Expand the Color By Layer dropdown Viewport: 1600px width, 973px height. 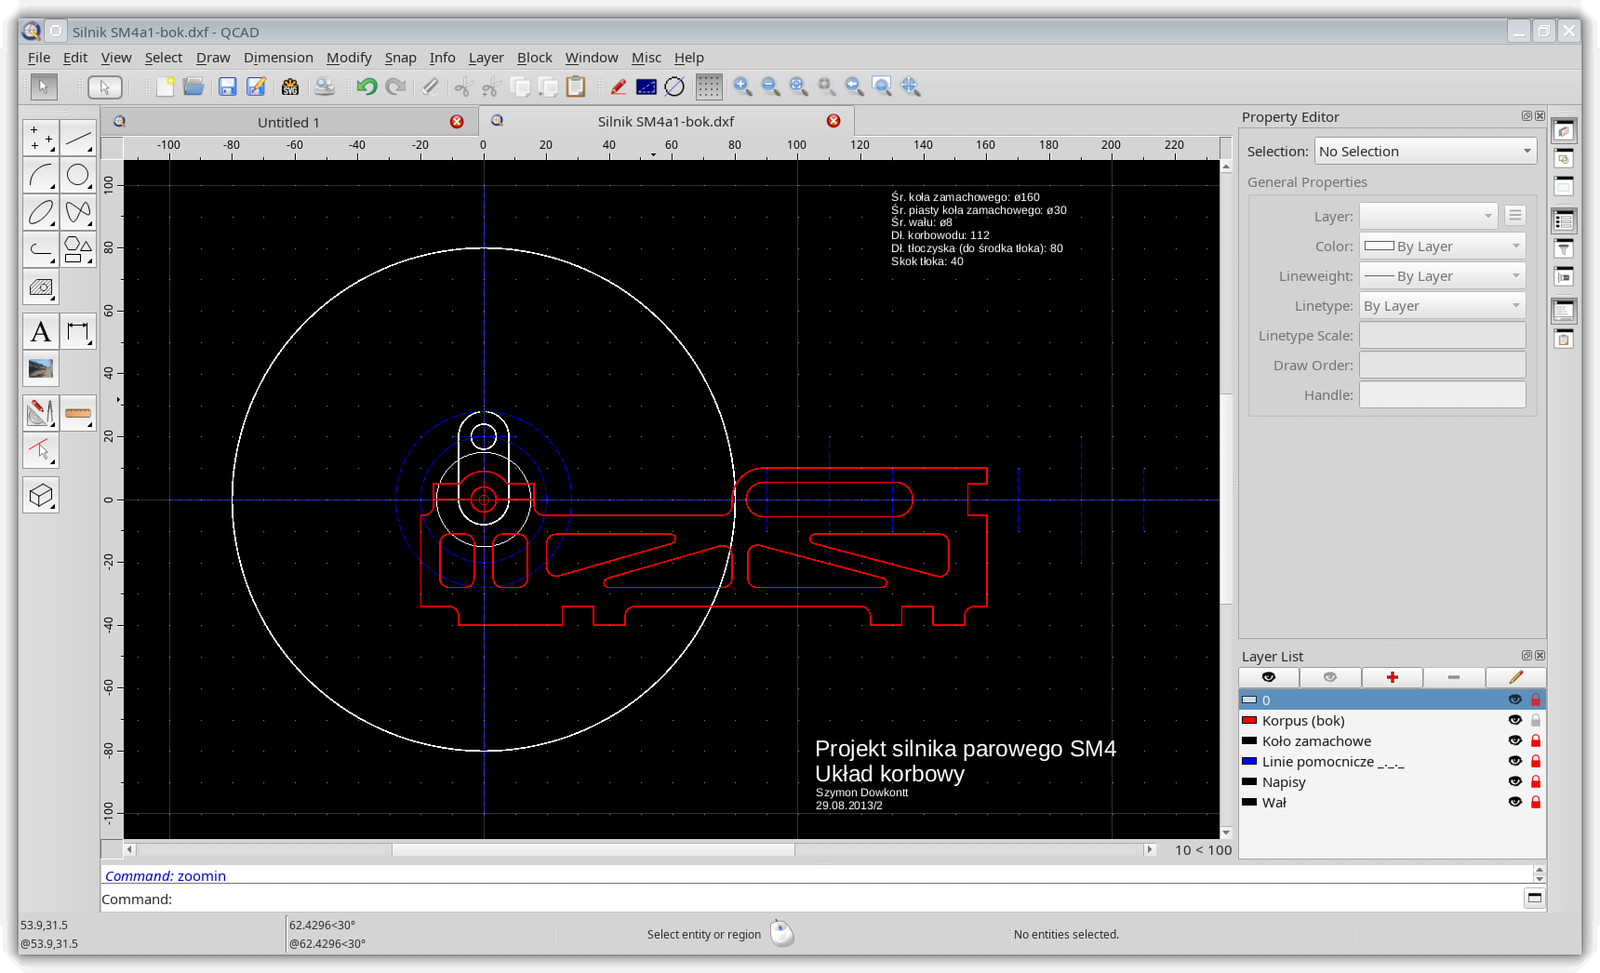[x=1441, y=246]
